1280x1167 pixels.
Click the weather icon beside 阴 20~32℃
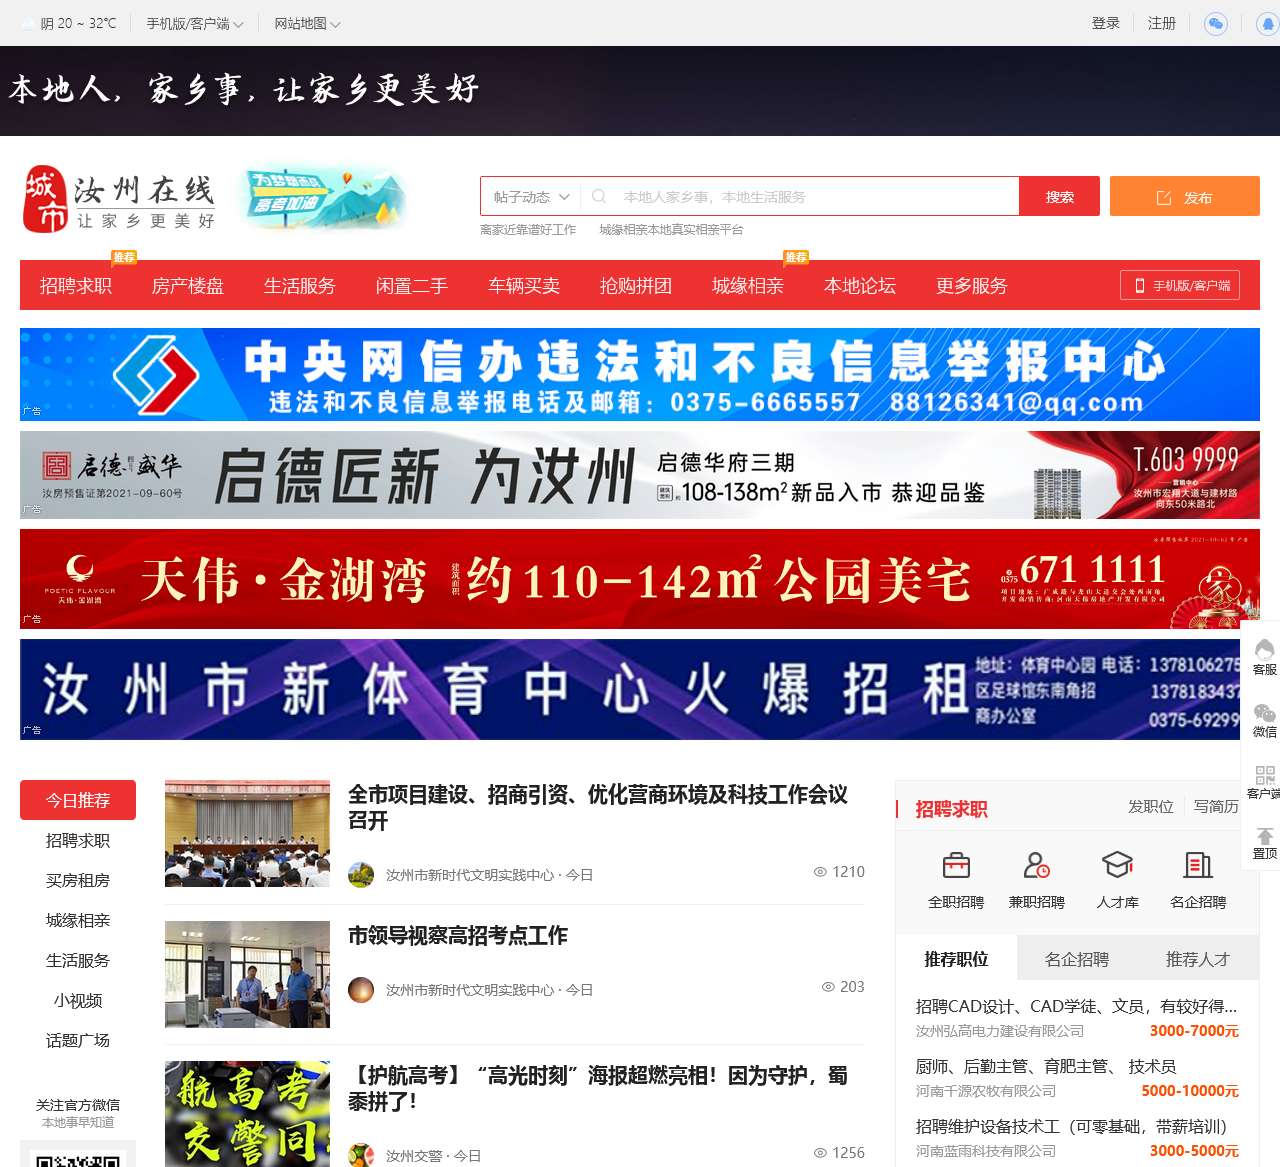(x=28, y=23)
